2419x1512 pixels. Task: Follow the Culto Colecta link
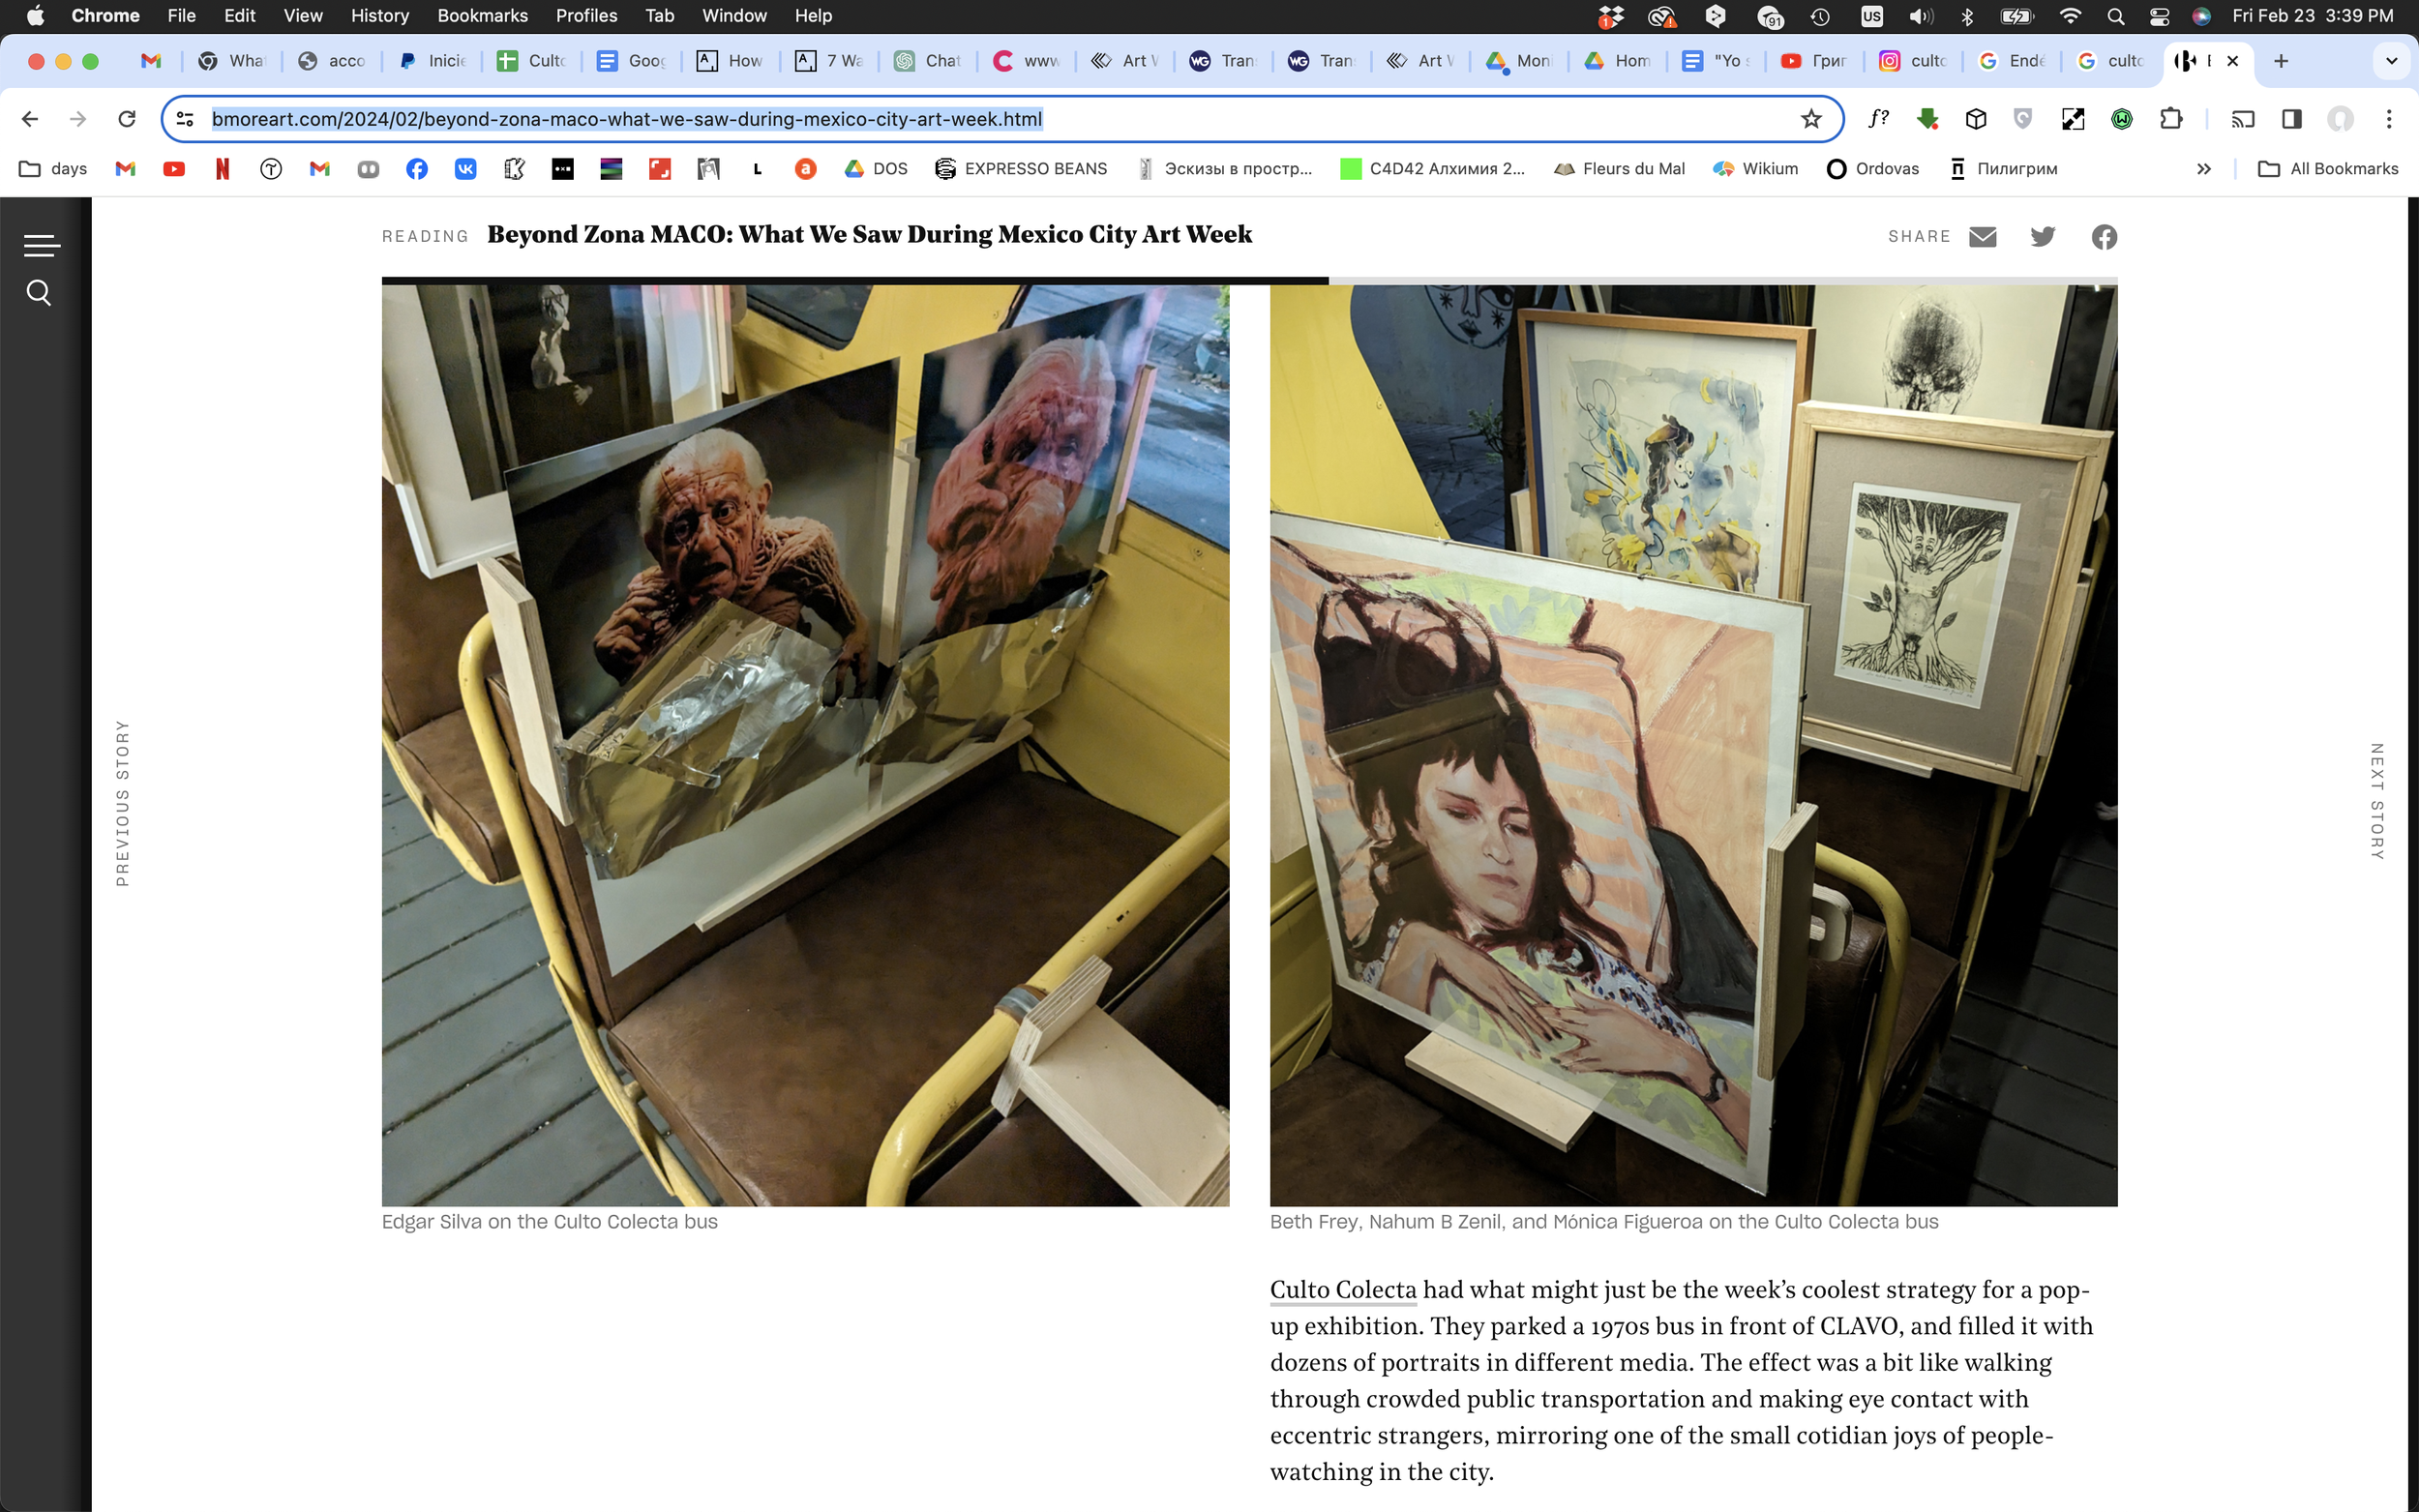click(1342, 1290)
